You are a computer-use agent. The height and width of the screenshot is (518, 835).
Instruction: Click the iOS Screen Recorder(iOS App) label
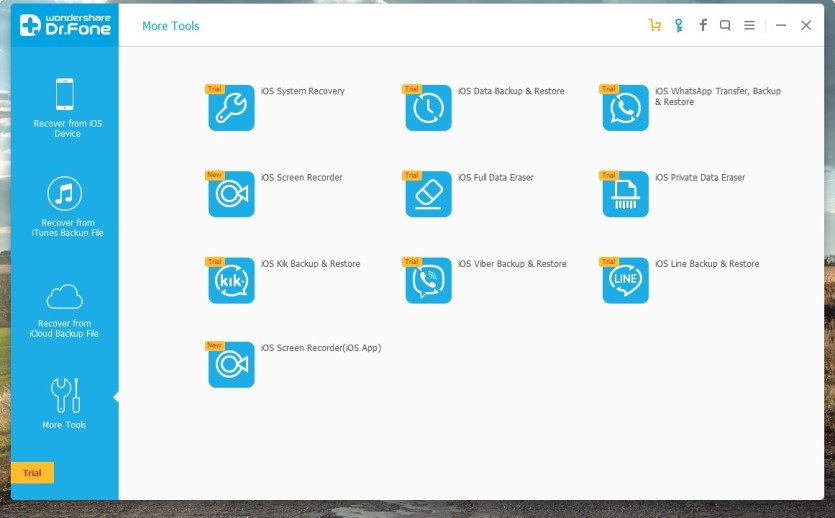point(321,348)
